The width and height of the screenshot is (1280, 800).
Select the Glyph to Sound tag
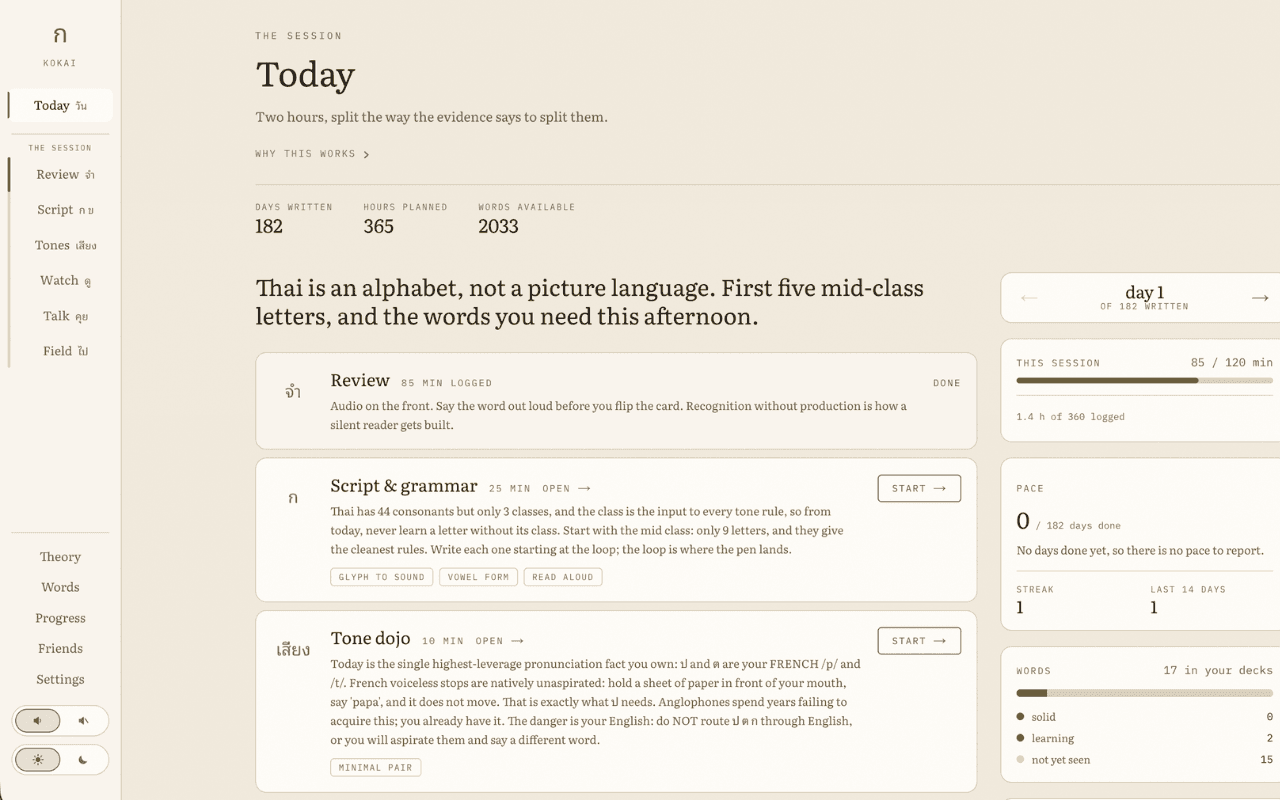[382, 577]
